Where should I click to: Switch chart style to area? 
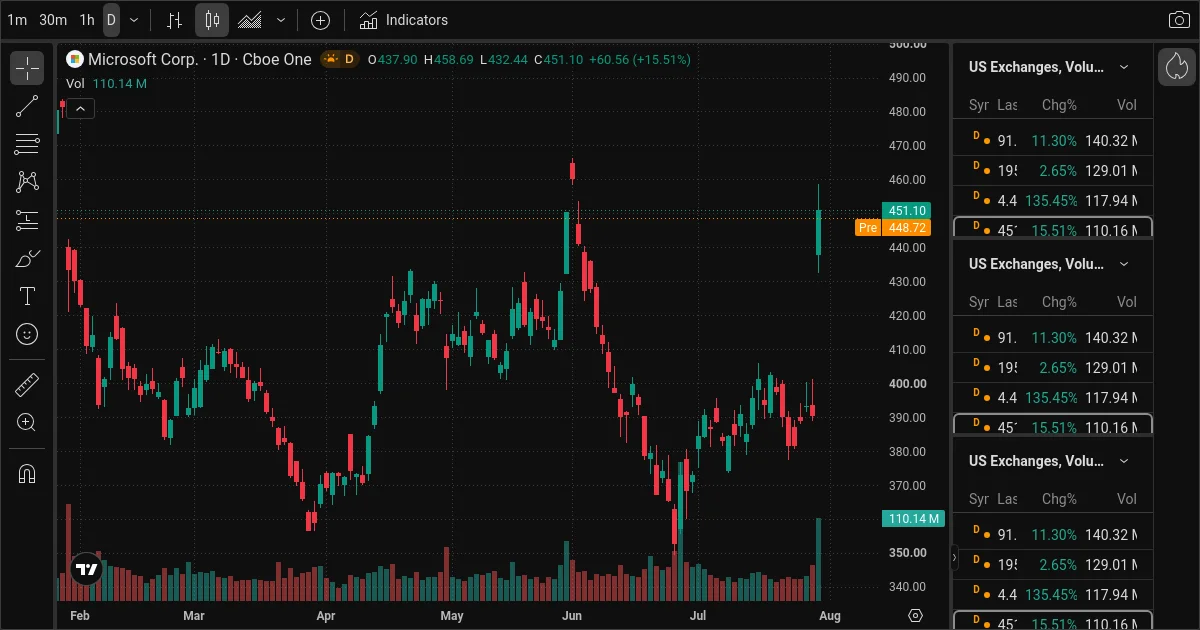(250, 20)
